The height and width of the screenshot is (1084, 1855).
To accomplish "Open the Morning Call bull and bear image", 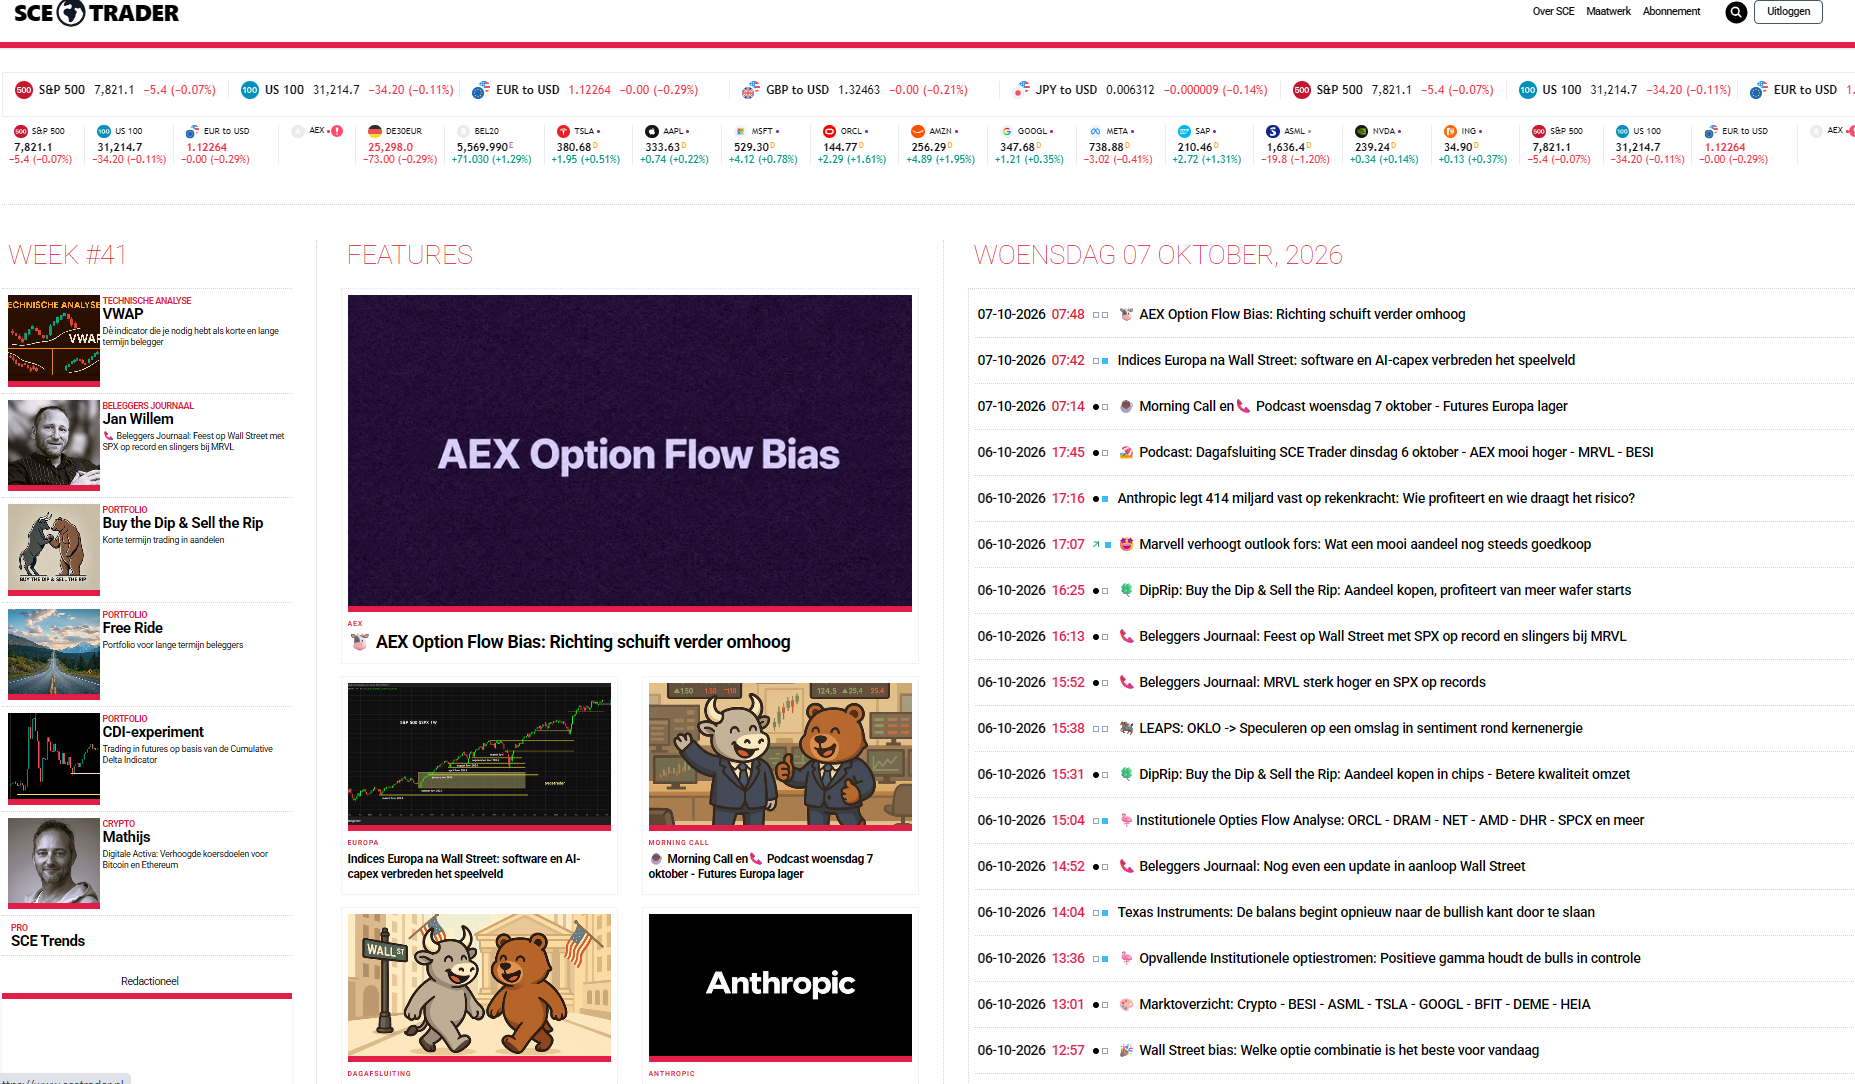I will click(x=780, y=756).
